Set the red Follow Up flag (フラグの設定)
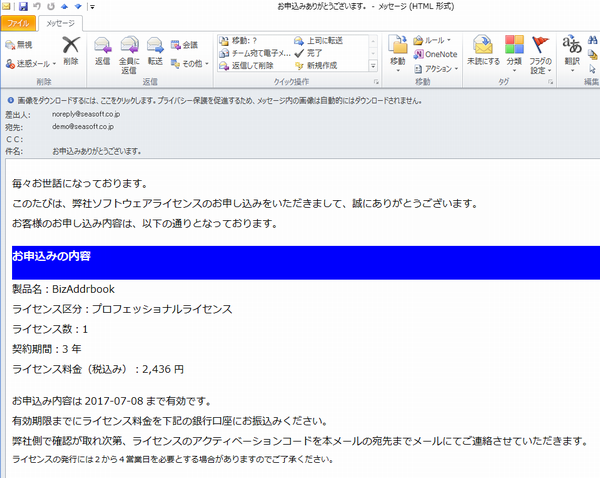This screenshot has width=600, height=478. pos(540,50)
